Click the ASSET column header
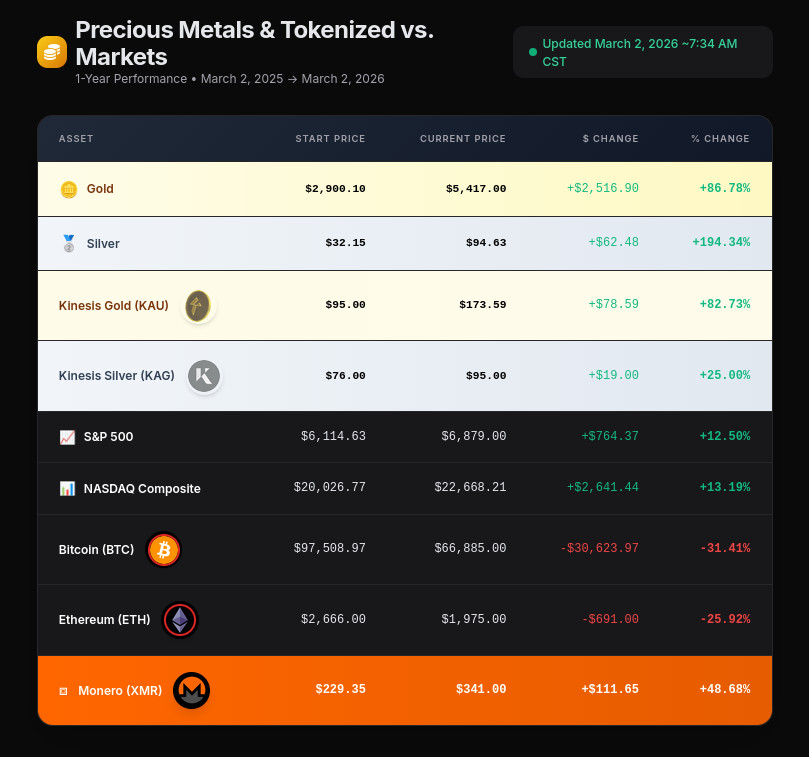 (x=76, y=139)
